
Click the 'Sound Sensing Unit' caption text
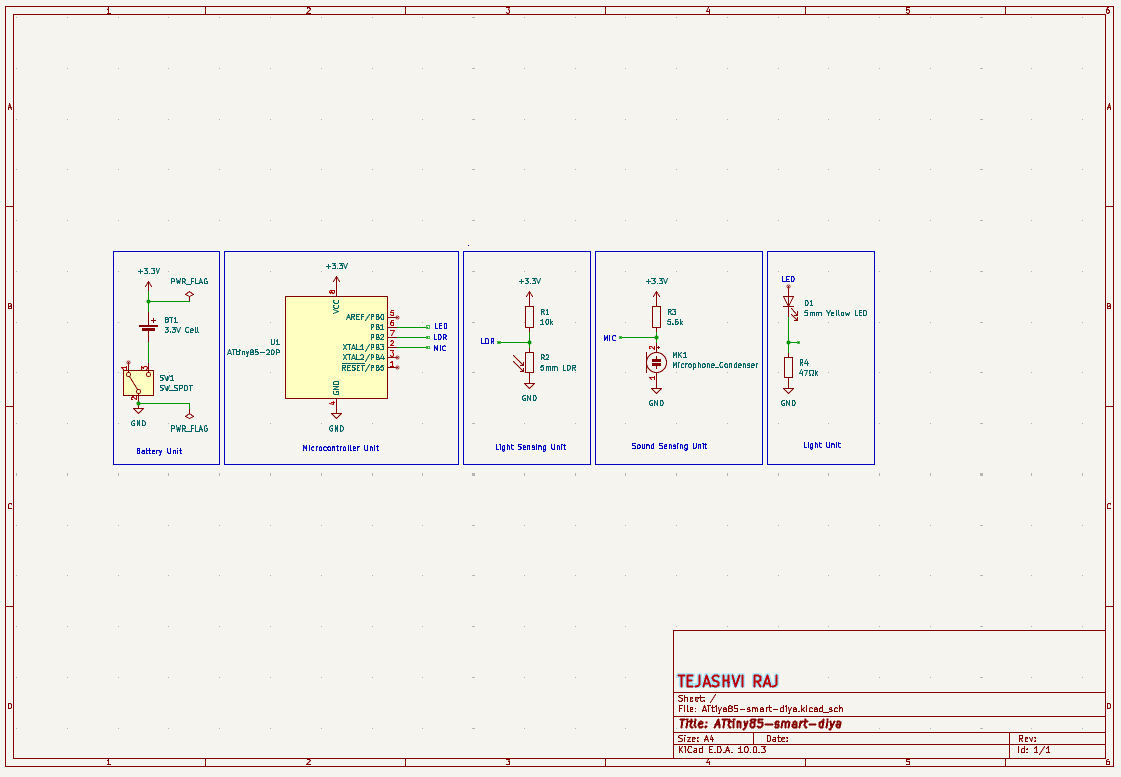669,446
